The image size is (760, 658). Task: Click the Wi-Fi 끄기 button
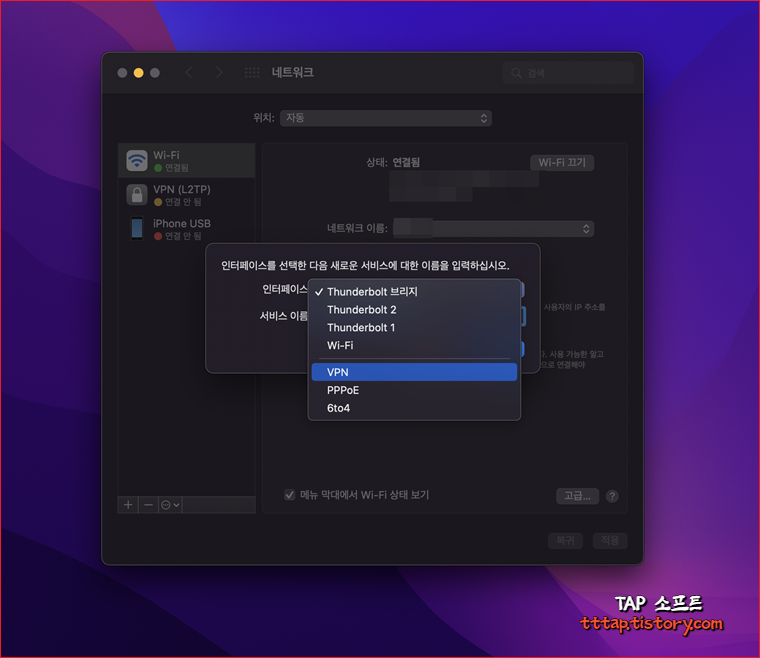(562, 162)
